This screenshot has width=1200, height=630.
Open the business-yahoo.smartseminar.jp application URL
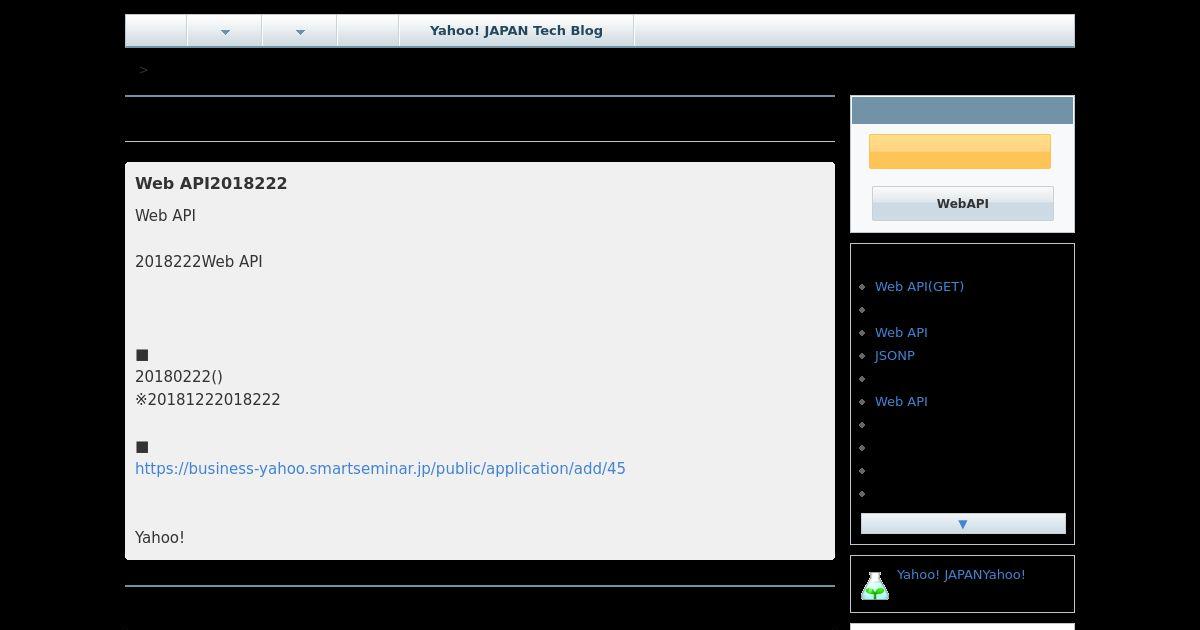380,469
